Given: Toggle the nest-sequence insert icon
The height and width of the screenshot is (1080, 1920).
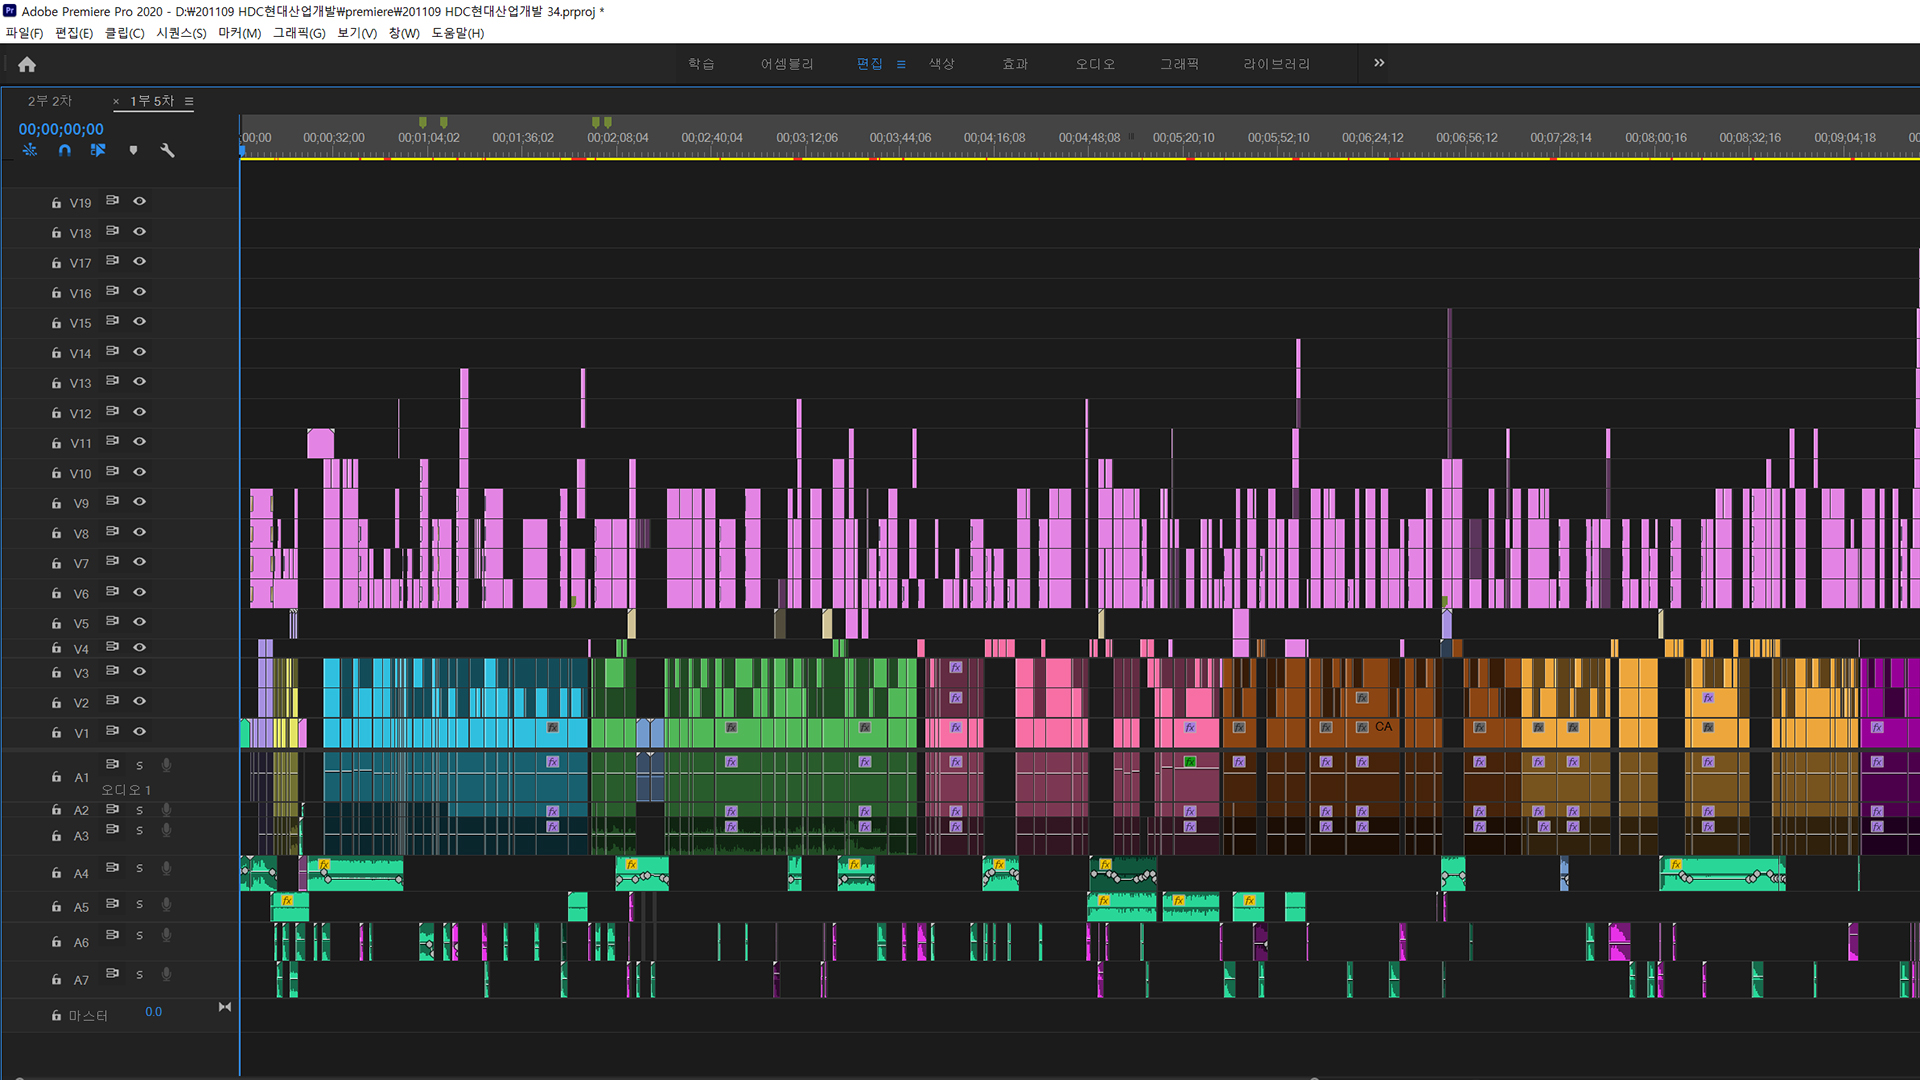Looking at the screenshot, I should [x=30, y=150].
